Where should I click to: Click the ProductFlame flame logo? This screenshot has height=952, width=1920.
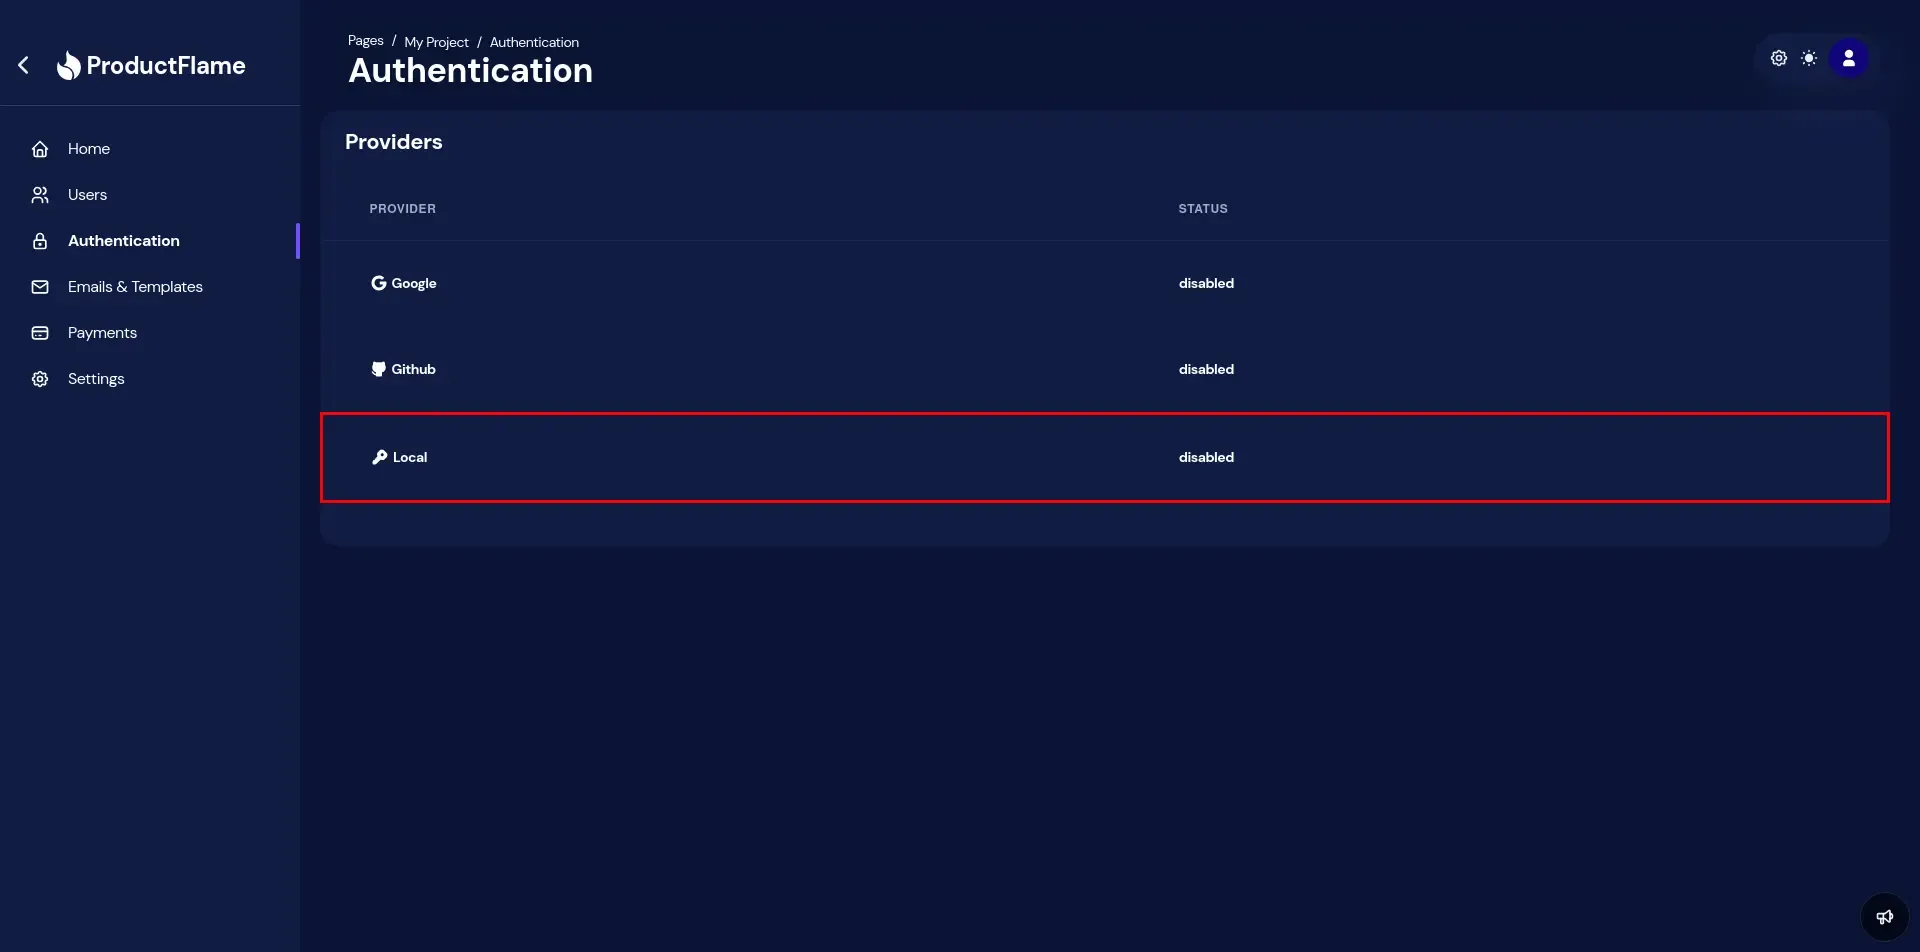(68, 66)
